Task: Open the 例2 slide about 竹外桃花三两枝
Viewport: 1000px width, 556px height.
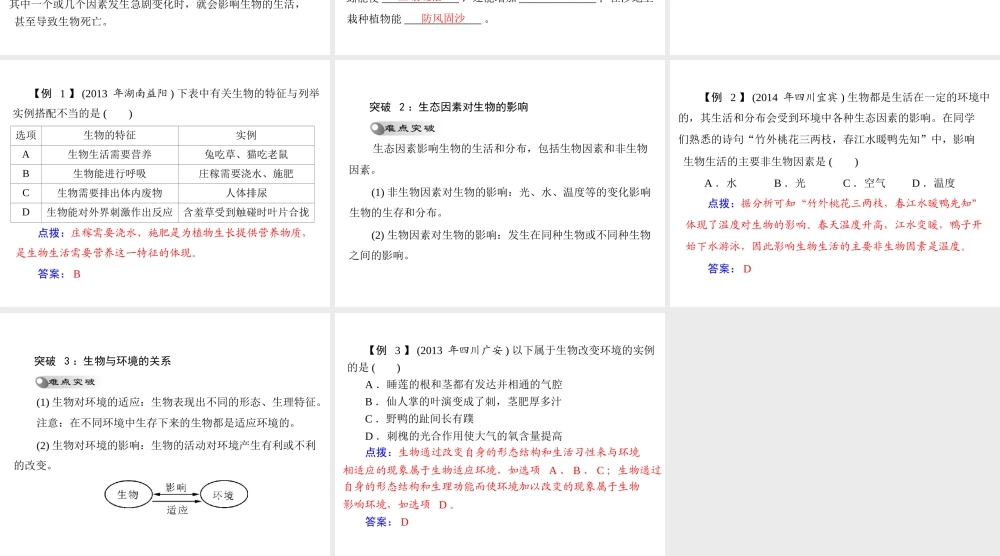Action: [x=835, y=184]
